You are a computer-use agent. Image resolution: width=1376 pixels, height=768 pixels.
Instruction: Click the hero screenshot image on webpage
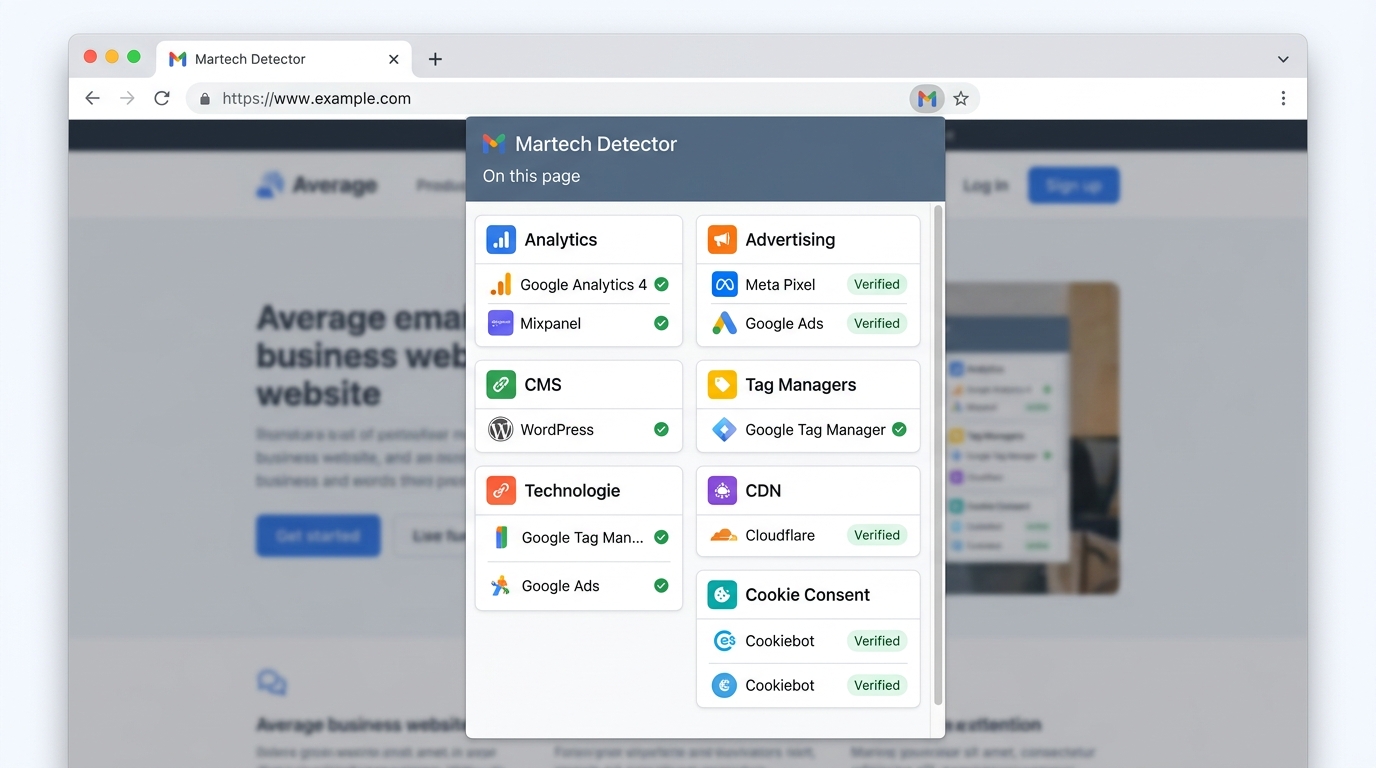pos(1032,438)
